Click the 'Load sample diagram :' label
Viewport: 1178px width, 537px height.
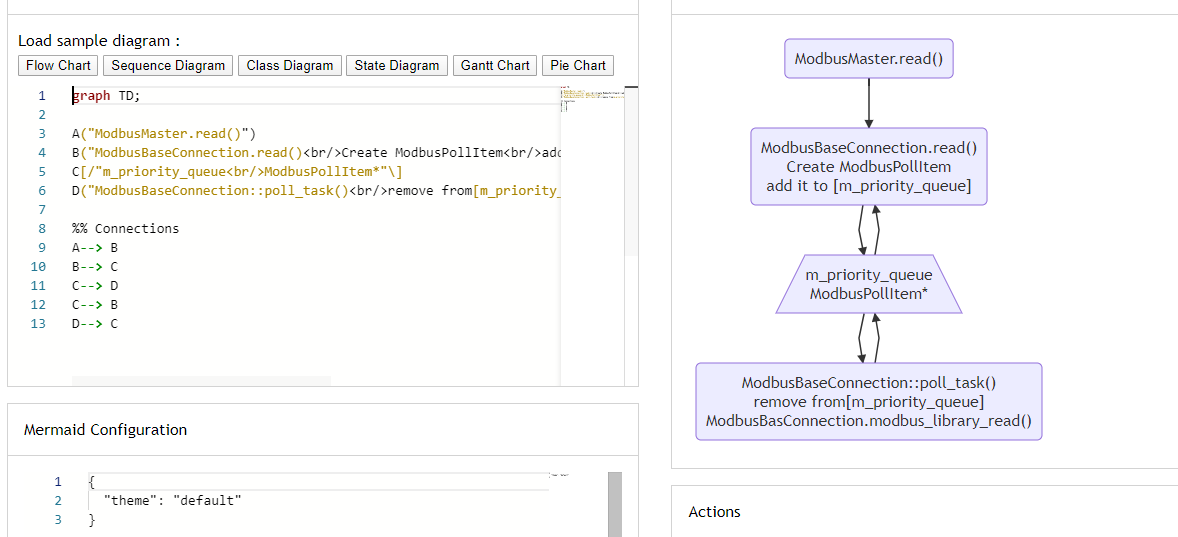[99, 41]
